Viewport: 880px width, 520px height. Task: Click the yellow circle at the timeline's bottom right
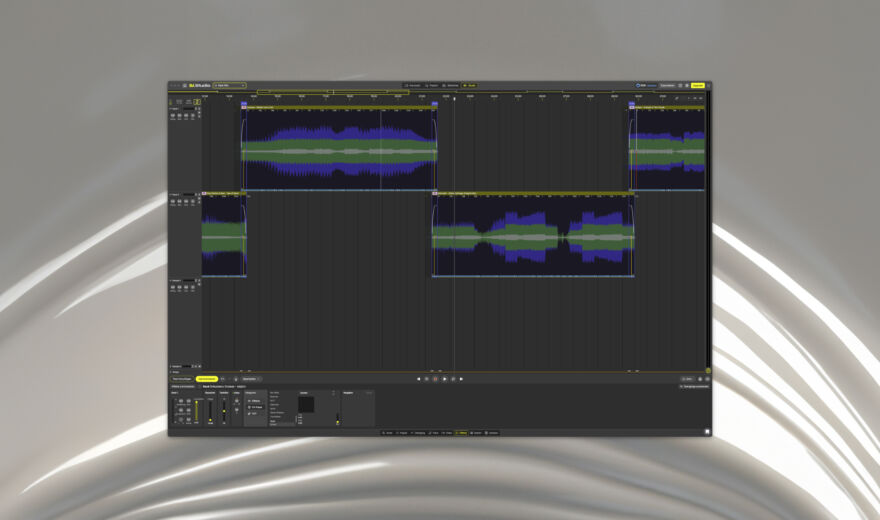pyautogui.click(x=708, y=371)
